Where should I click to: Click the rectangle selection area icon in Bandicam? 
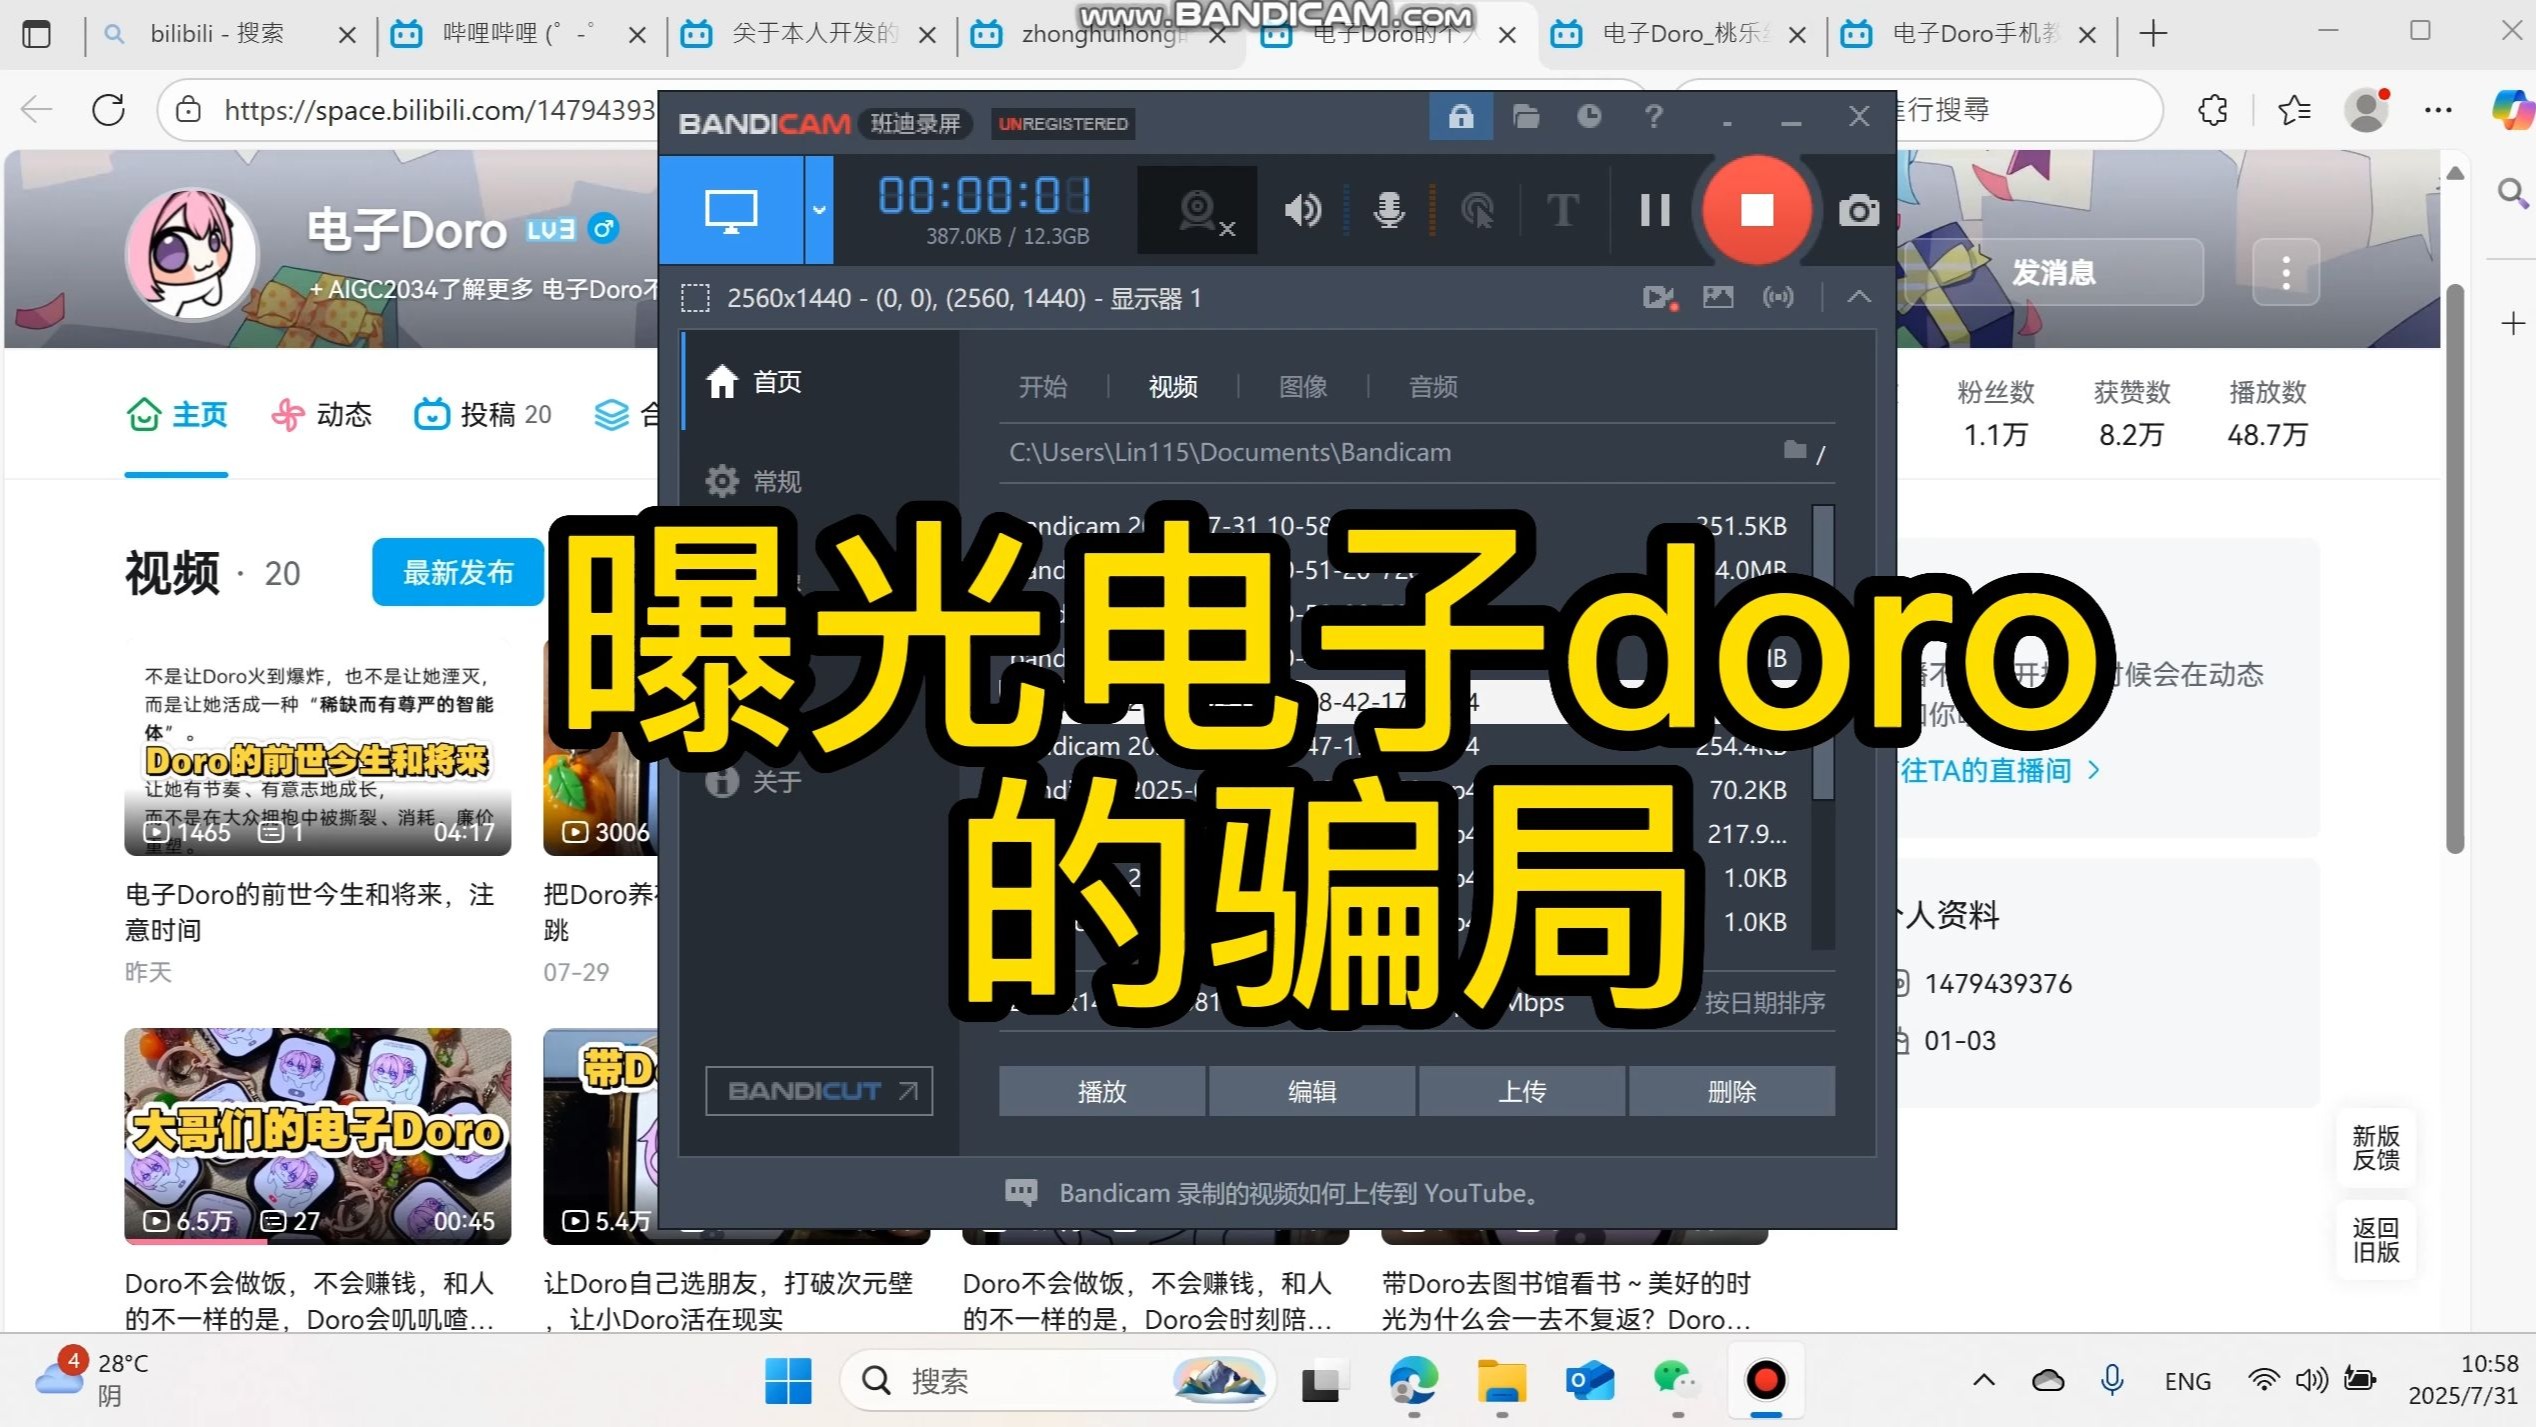coord(695,298)
